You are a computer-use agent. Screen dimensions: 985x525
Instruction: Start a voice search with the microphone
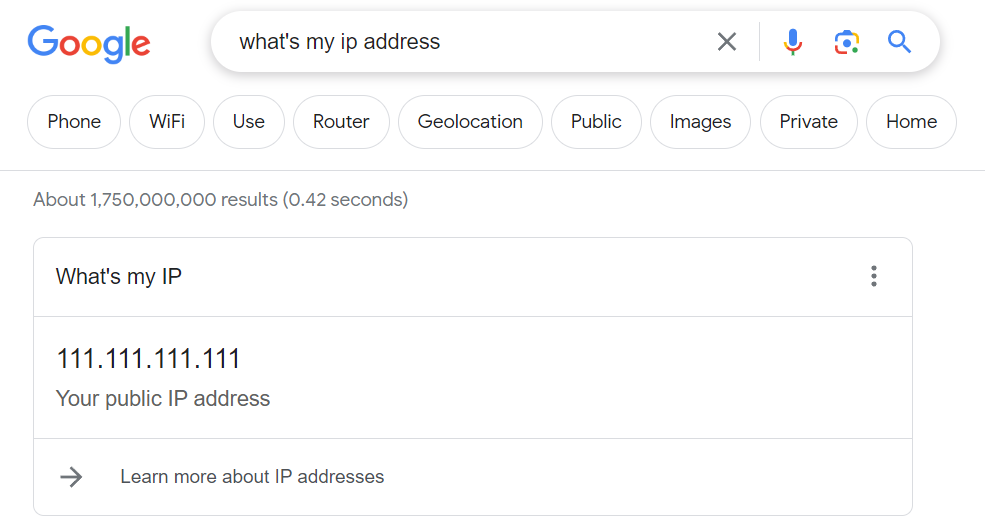(x=793, y=42)
